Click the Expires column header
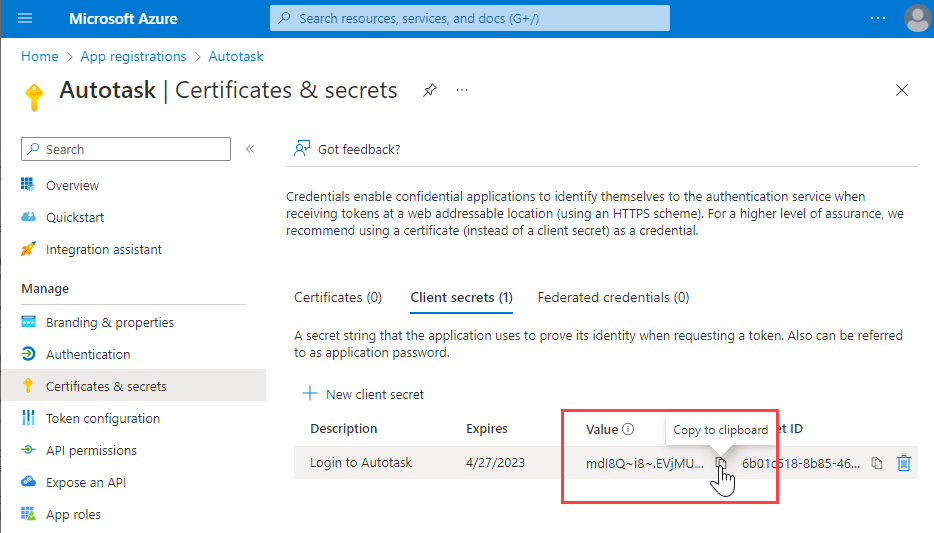The image size is (934, 533). coord(487,429)
